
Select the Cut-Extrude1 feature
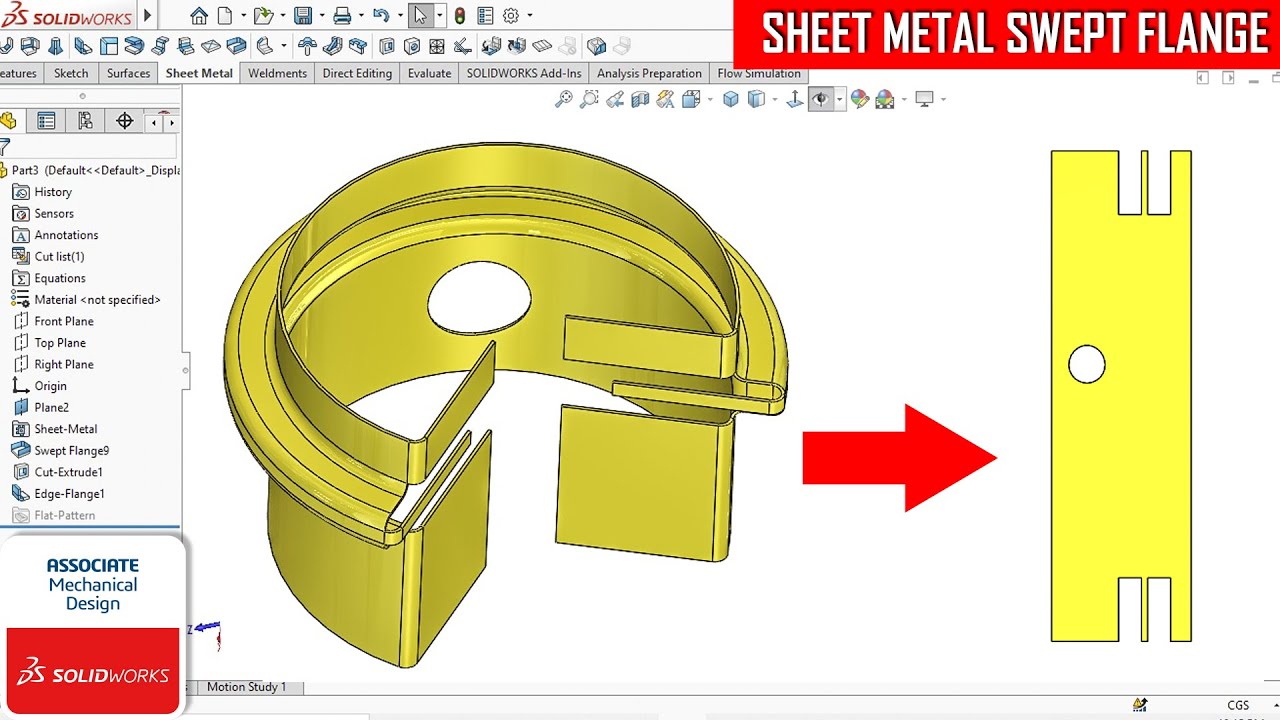click(x=68, y=472)
